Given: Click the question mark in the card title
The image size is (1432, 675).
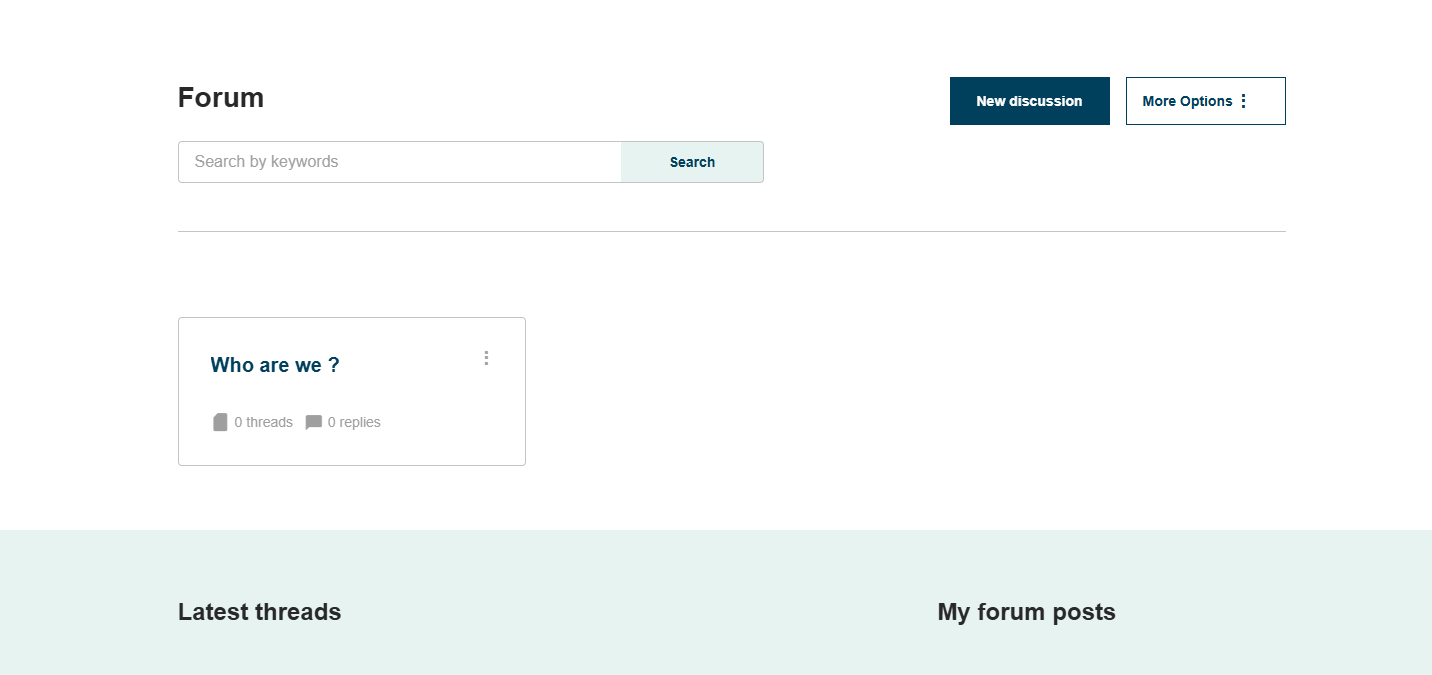Looking at the screenshot, I should coord(334,365).
